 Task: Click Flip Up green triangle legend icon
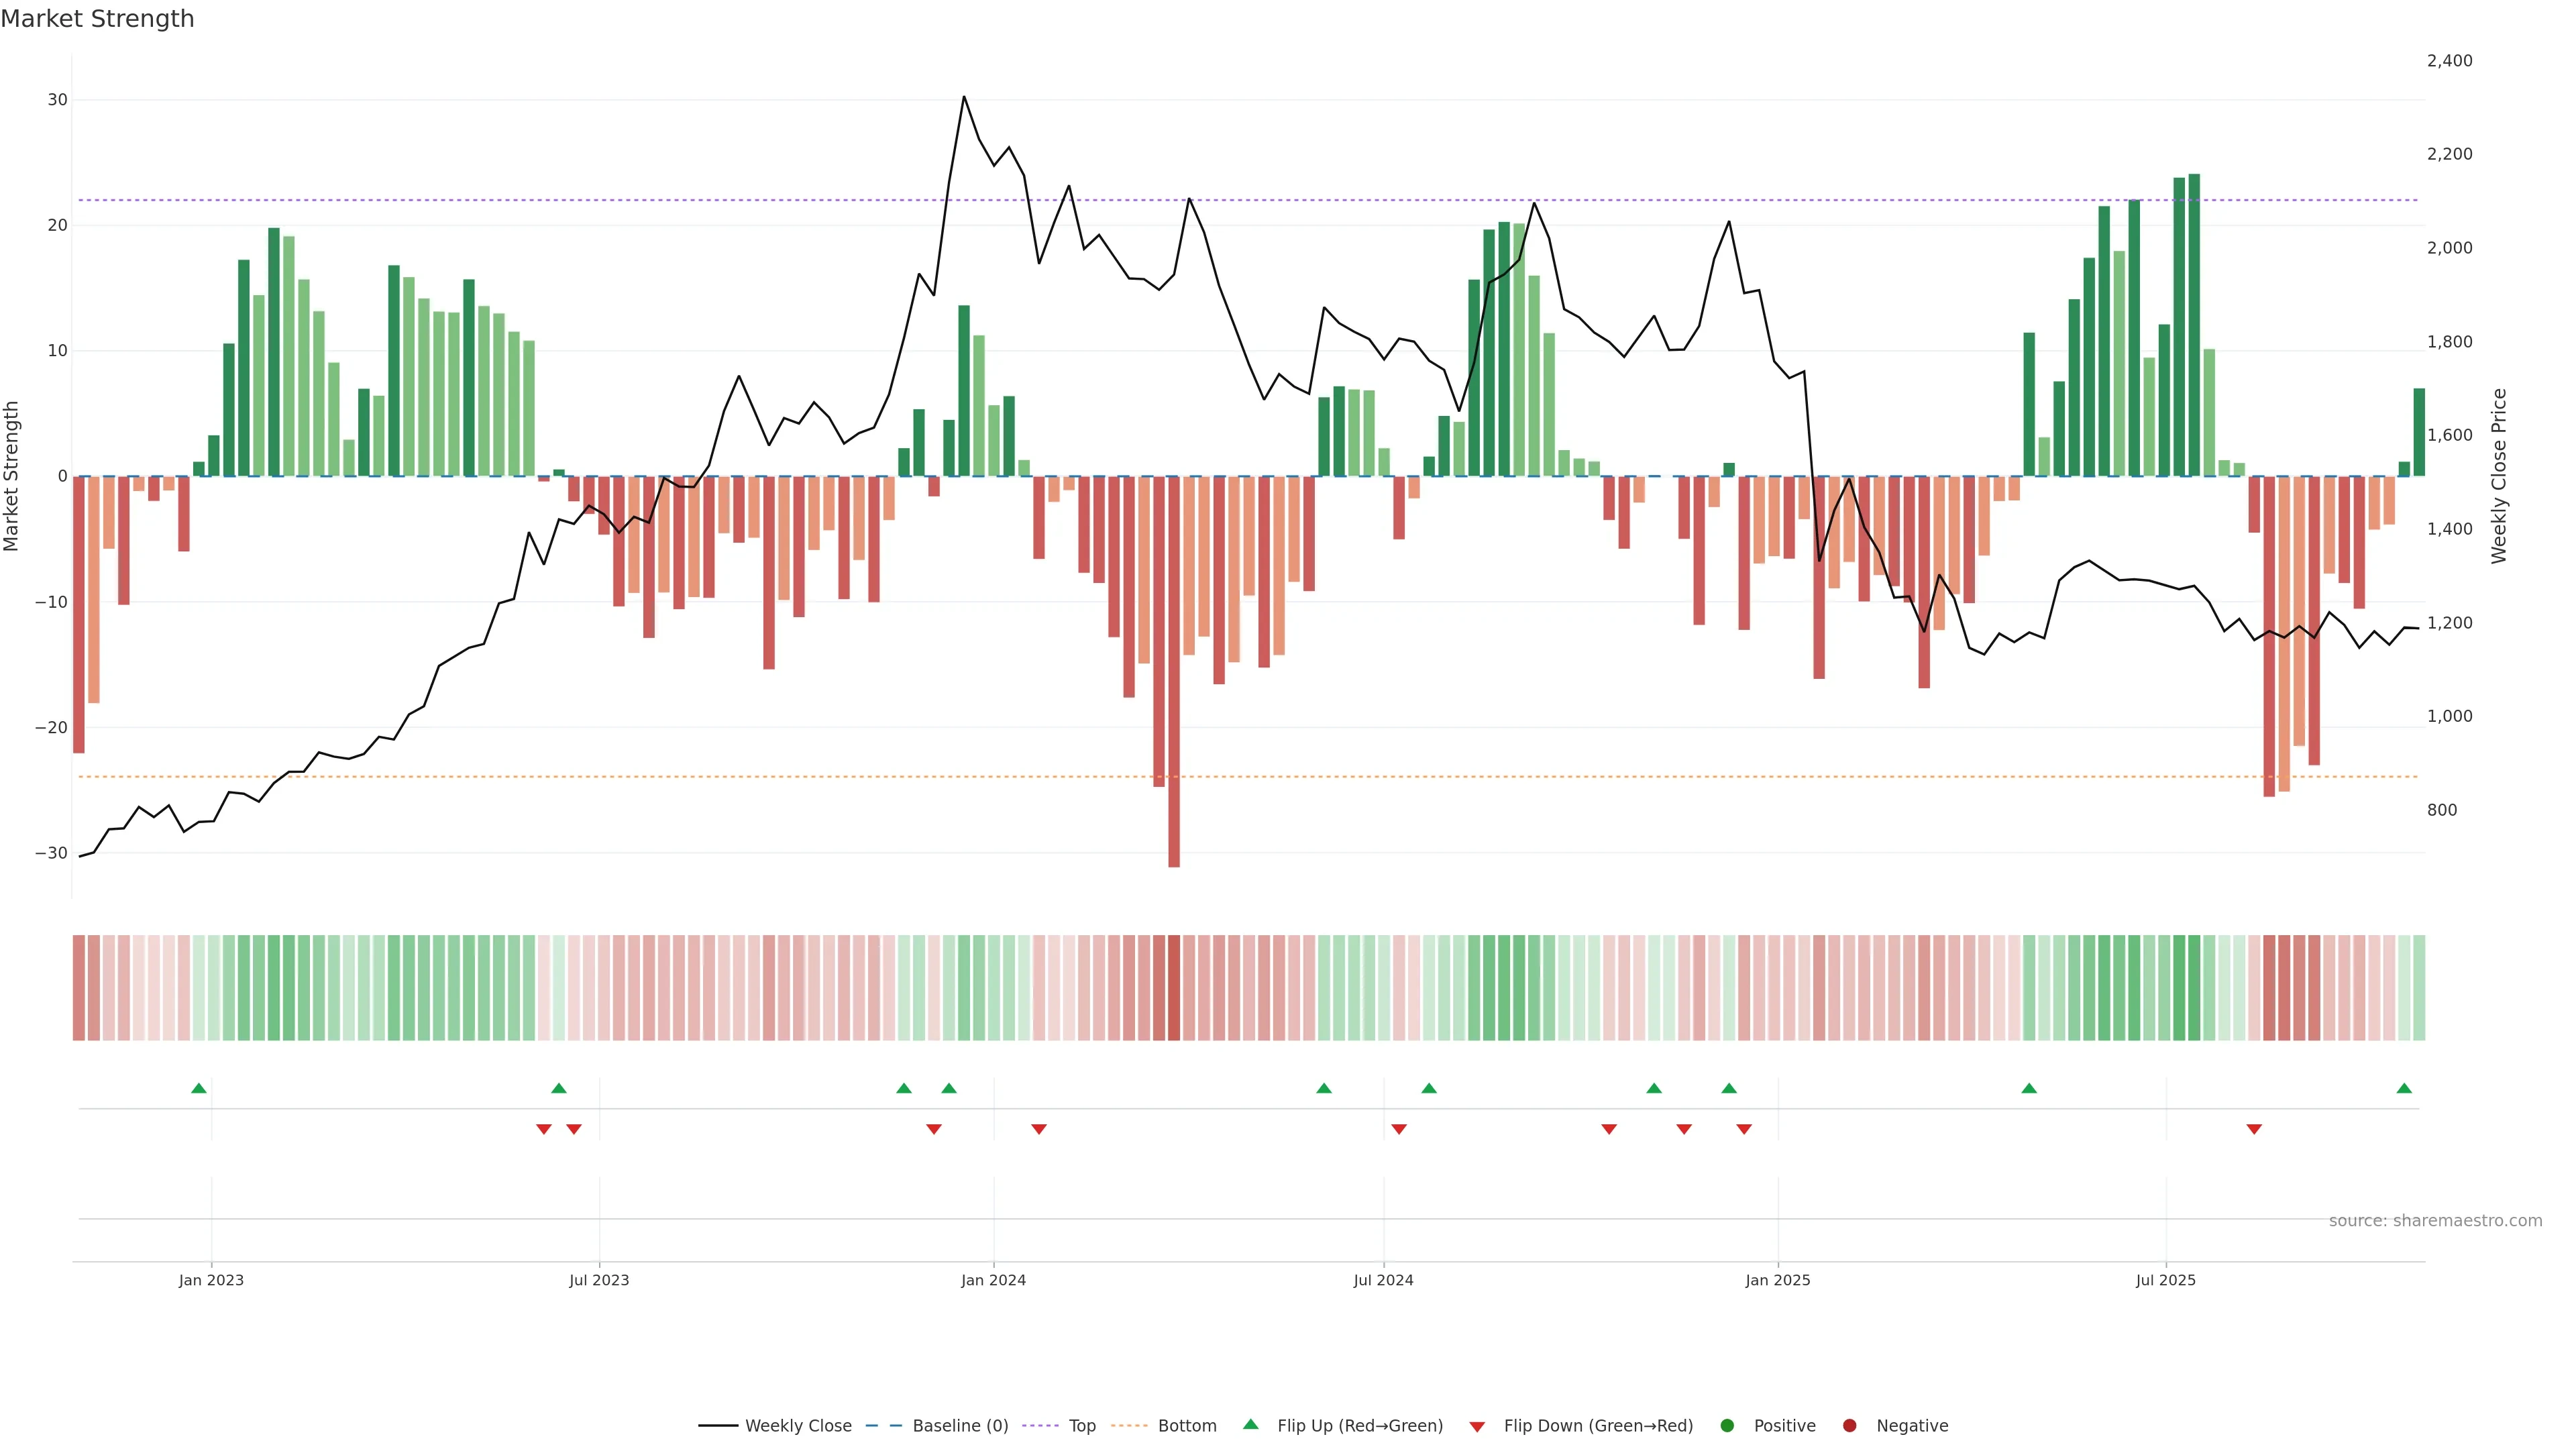[1250, 1424]
